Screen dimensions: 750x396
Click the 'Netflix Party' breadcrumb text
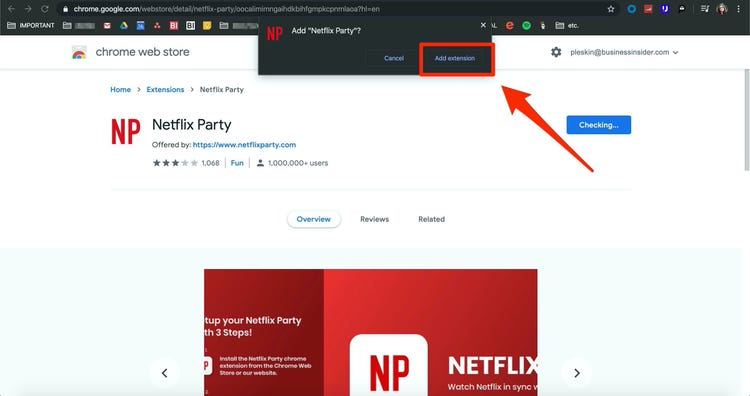[x=221, y=89]
